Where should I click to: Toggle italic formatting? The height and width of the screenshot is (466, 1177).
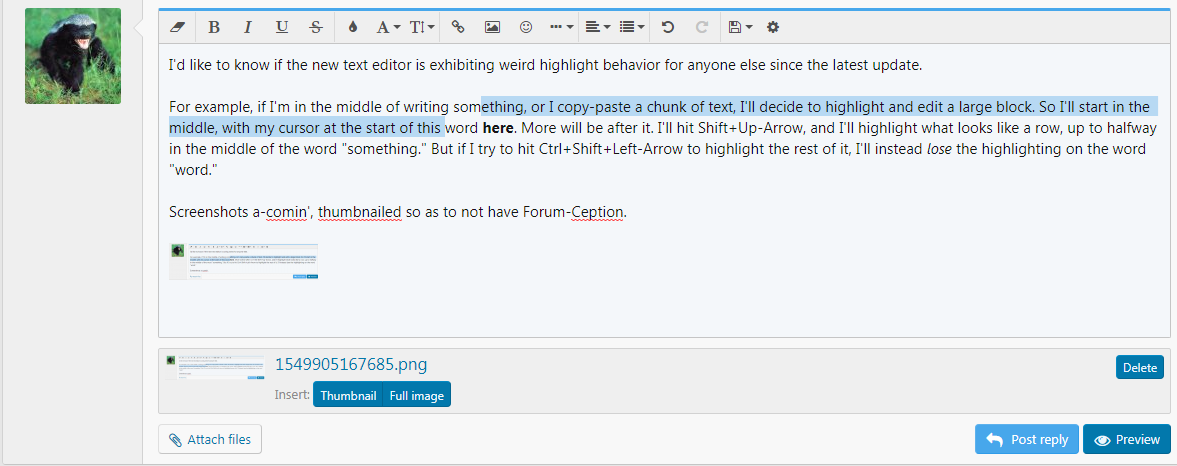[x=248, y=27]
